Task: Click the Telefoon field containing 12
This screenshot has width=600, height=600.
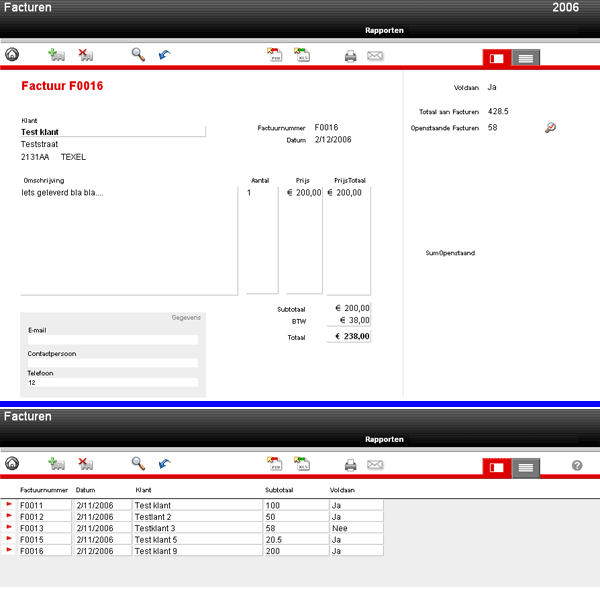Action: point(113,383)
